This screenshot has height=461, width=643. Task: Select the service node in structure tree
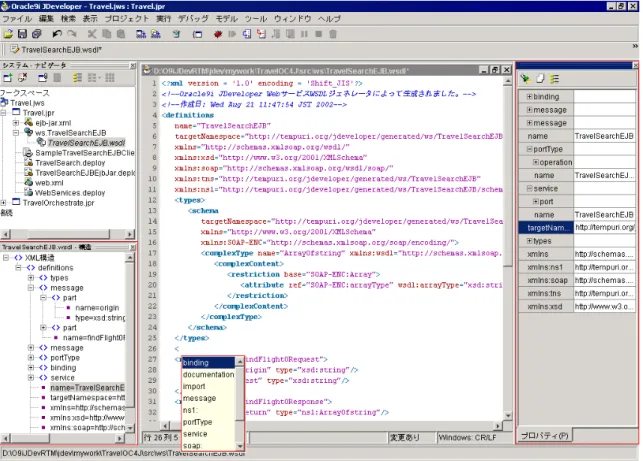pos(62,378)
